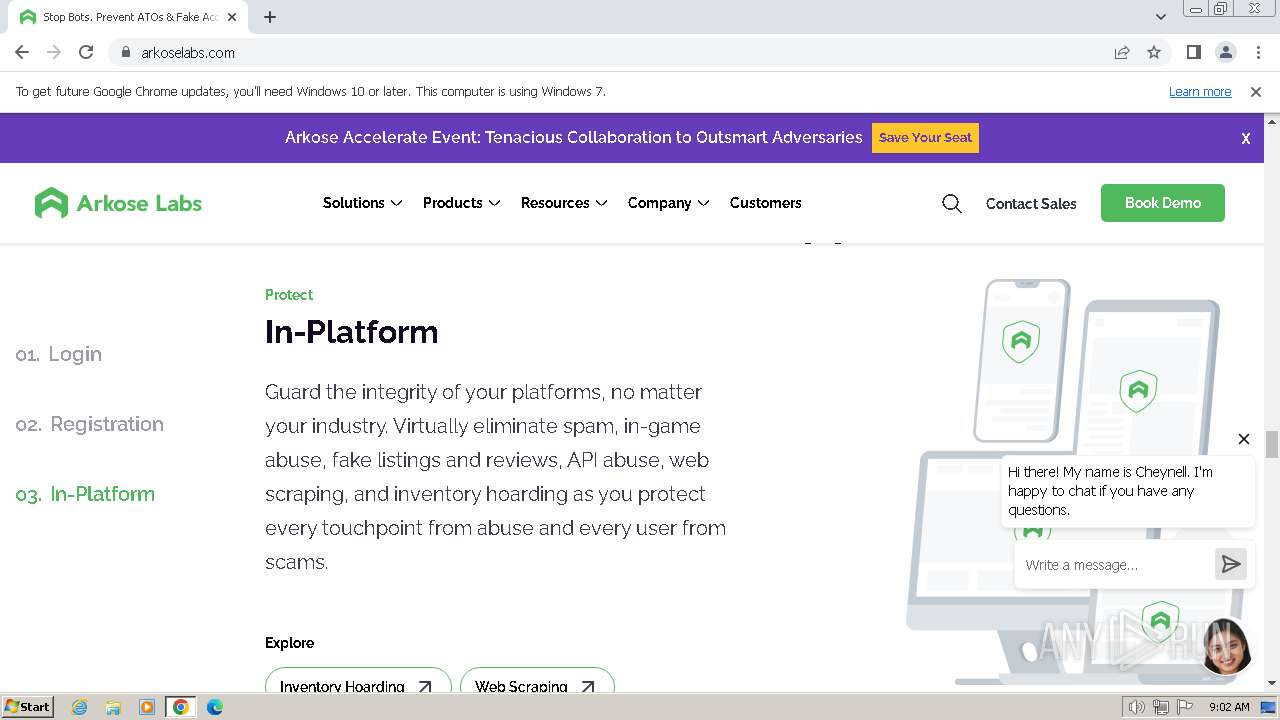
Task: Open the share page icon in address bar
Action: click(x=1122, y=52)
